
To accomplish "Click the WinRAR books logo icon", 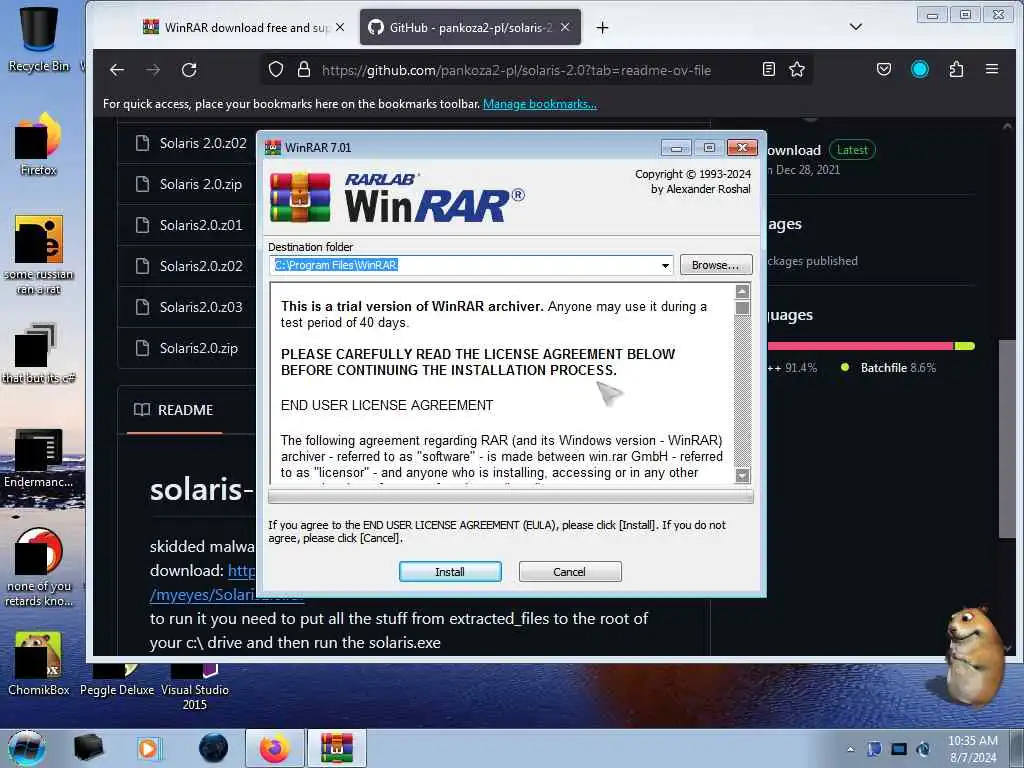I will (x=300, y=197).
